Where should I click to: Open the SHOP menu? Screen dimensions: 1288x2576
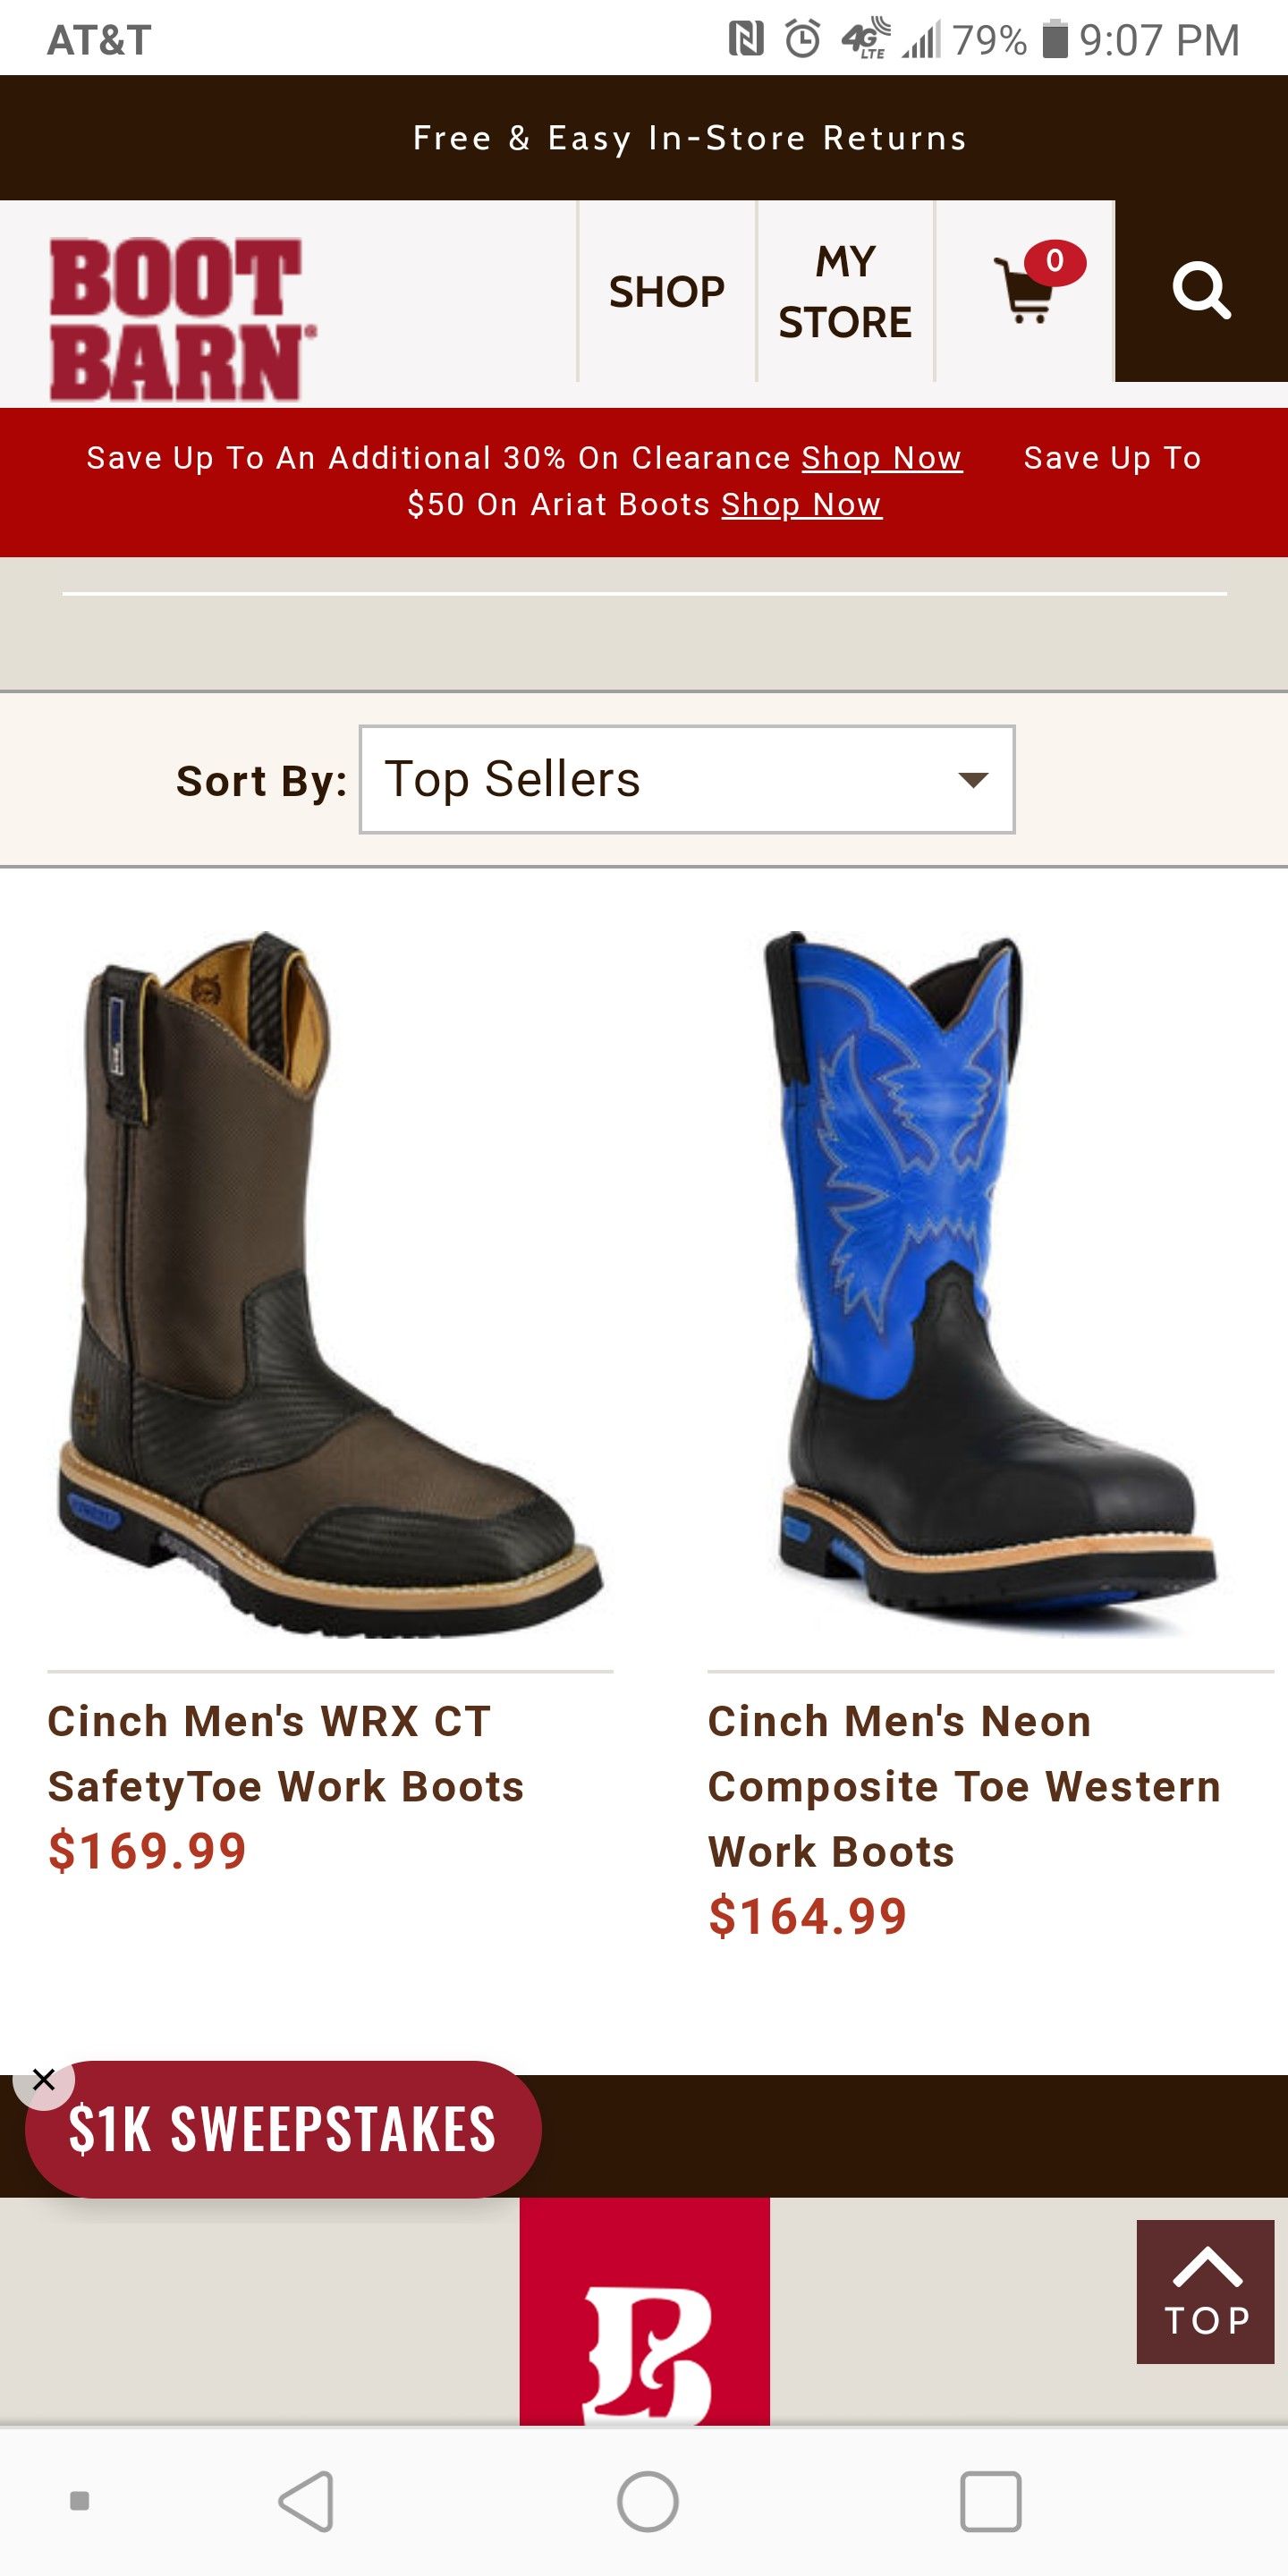667,291
